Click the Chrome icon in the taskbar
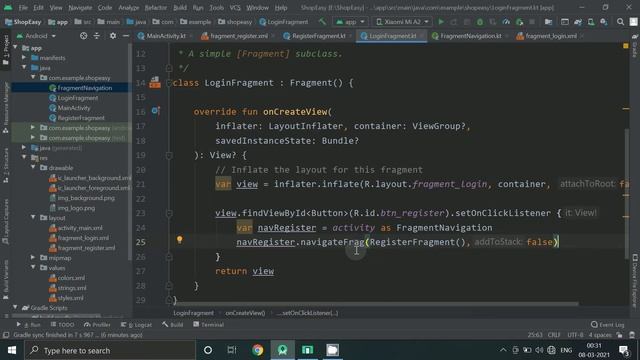The image size is (640, 360). pyautogui.click(x=258, y=350)
